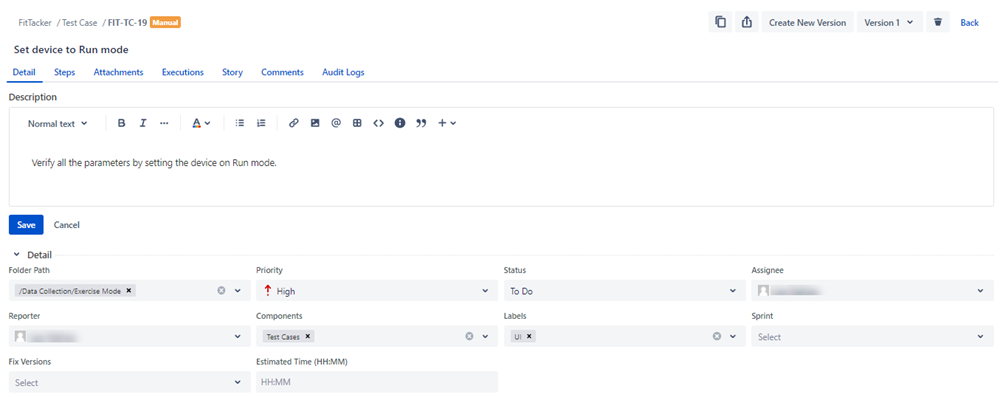Click the test case title text
This screenshot has width=1000, height=397.
pyautogui.click(x=71, y=49)
